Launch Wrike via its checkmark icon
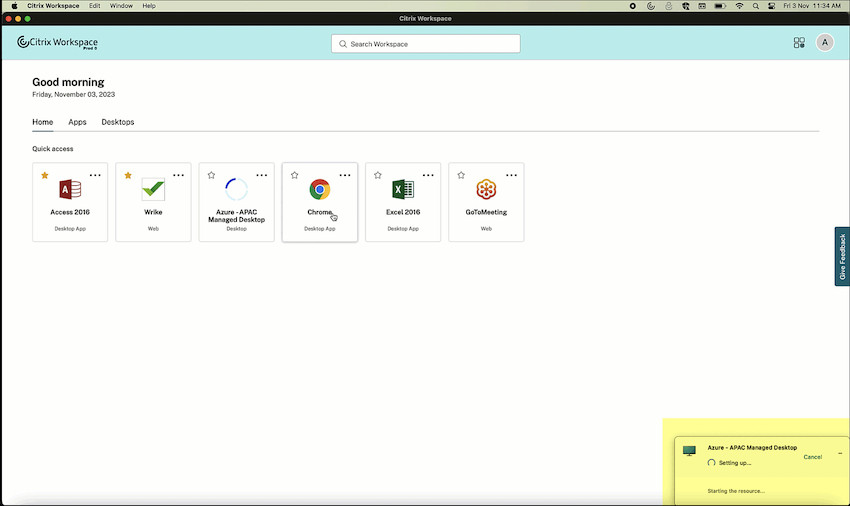Viewport: 850px width, 506px height. (x=153, y=189)
